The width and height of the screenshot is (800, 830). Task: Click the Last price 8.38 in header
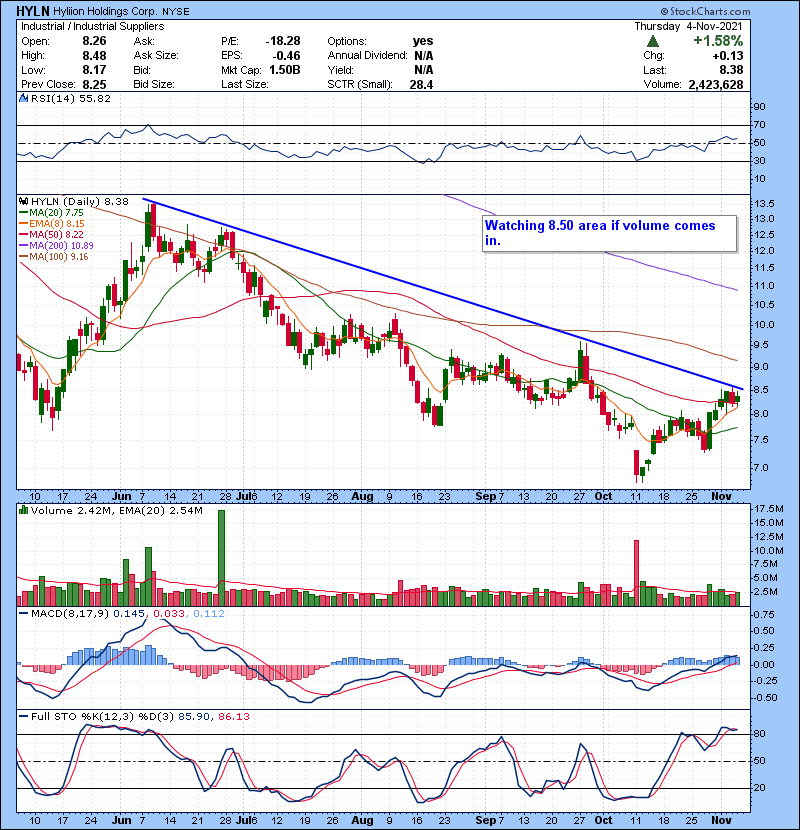click(731, 70)
